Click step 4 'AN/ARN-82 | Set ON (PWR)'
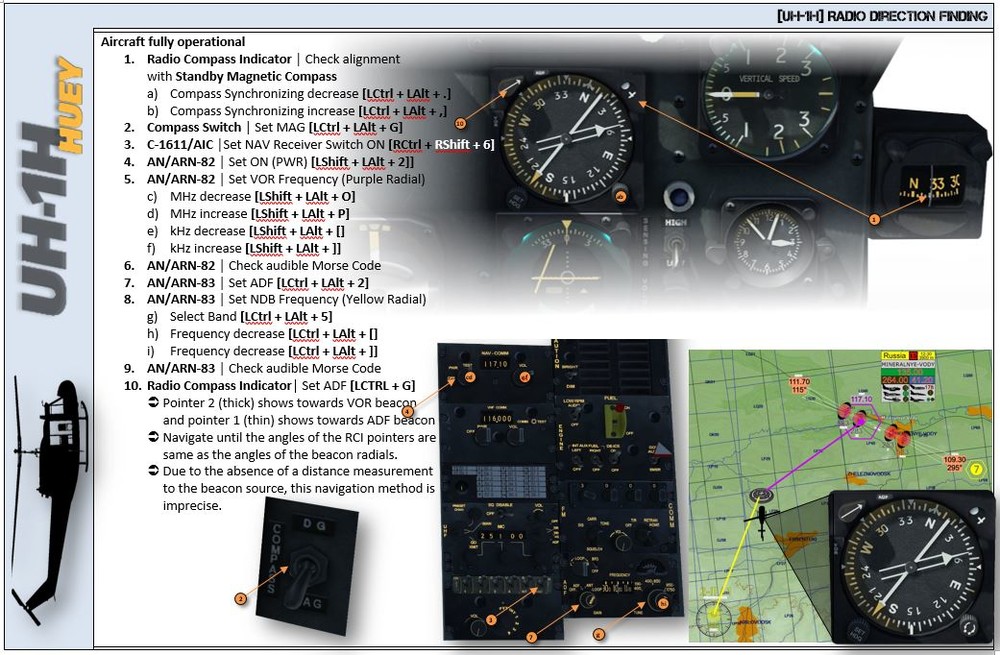The height and width of the screenshot is (655, 1000). click(x=280, y=162)
